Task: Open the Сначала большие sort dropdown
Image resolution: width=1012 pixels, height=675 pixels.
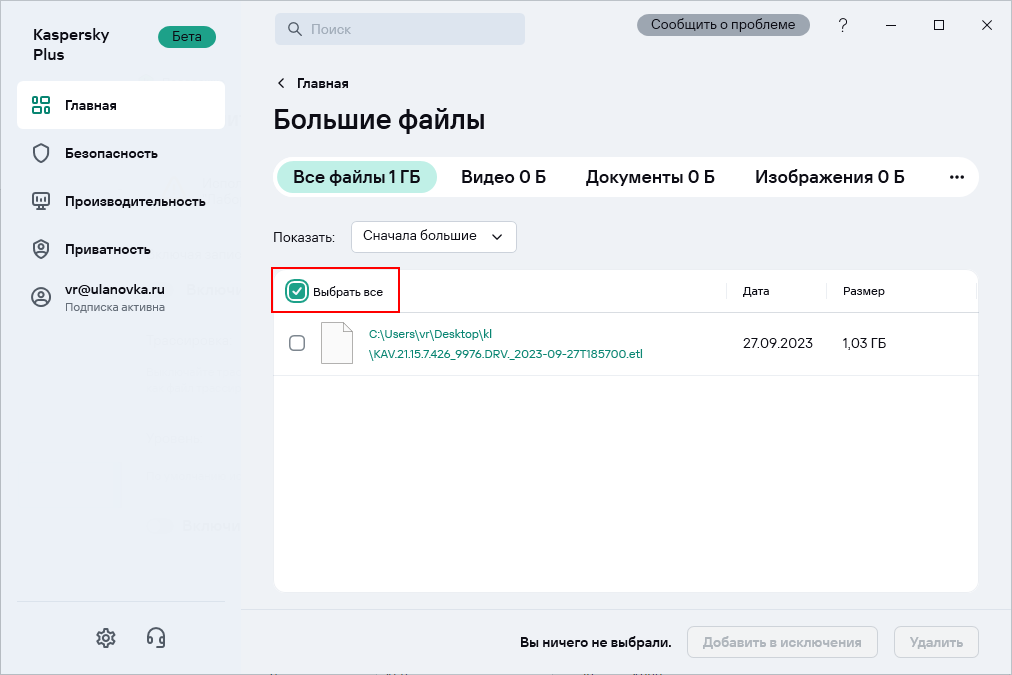Action: click(434, 237)
